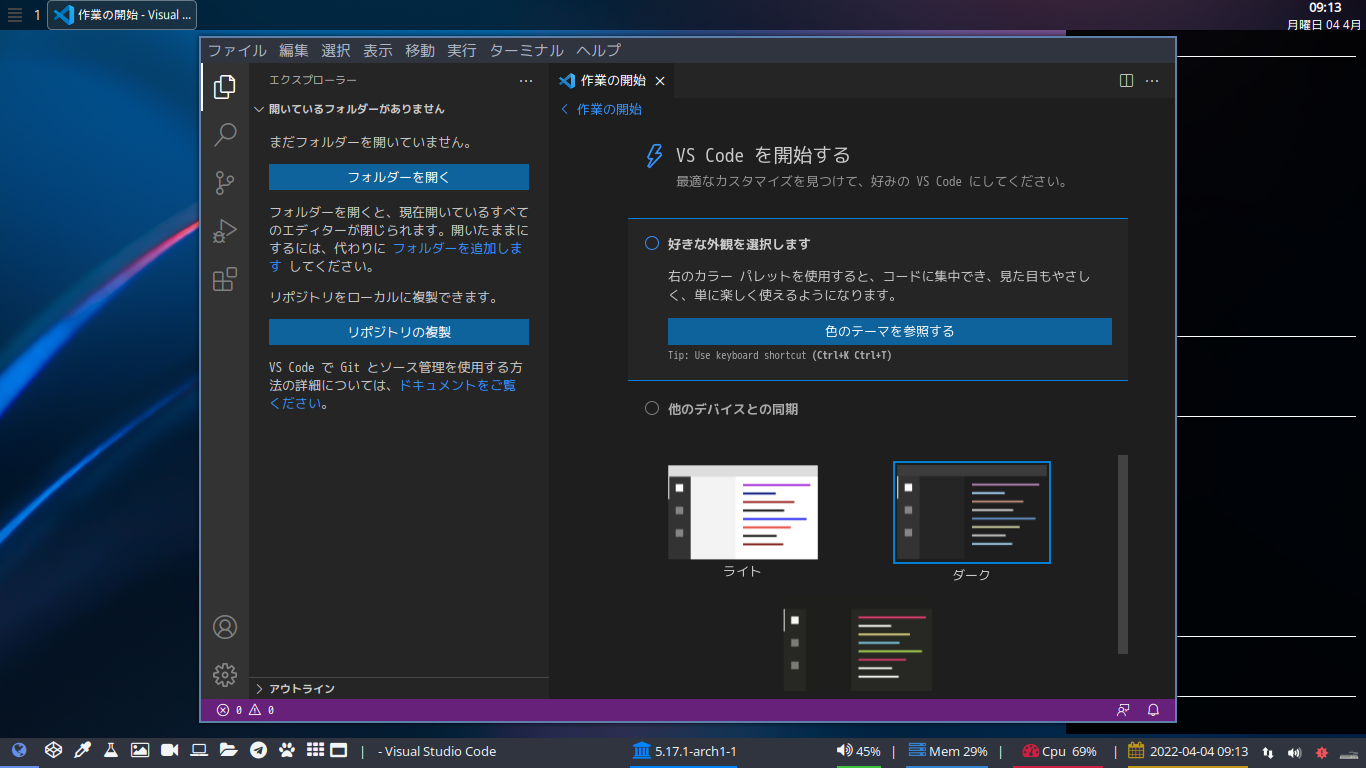Click the paw icon in the taskbar
1366x768 pixels.
click(x=287, y=750)
